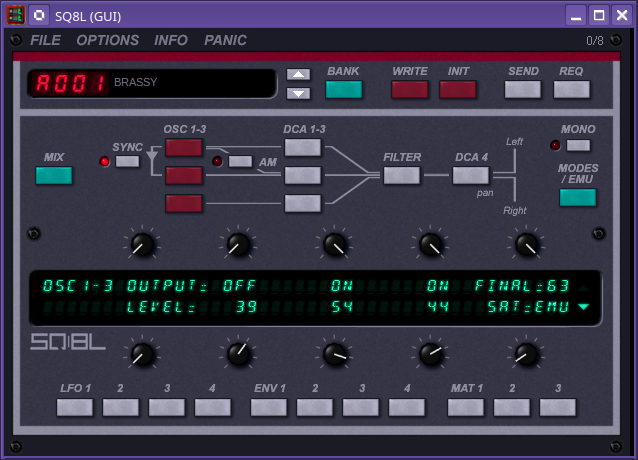This screenshot has width=638, height=460.
Task: Click the SAT:EMU value in display
Action: (x=528, y=307)
